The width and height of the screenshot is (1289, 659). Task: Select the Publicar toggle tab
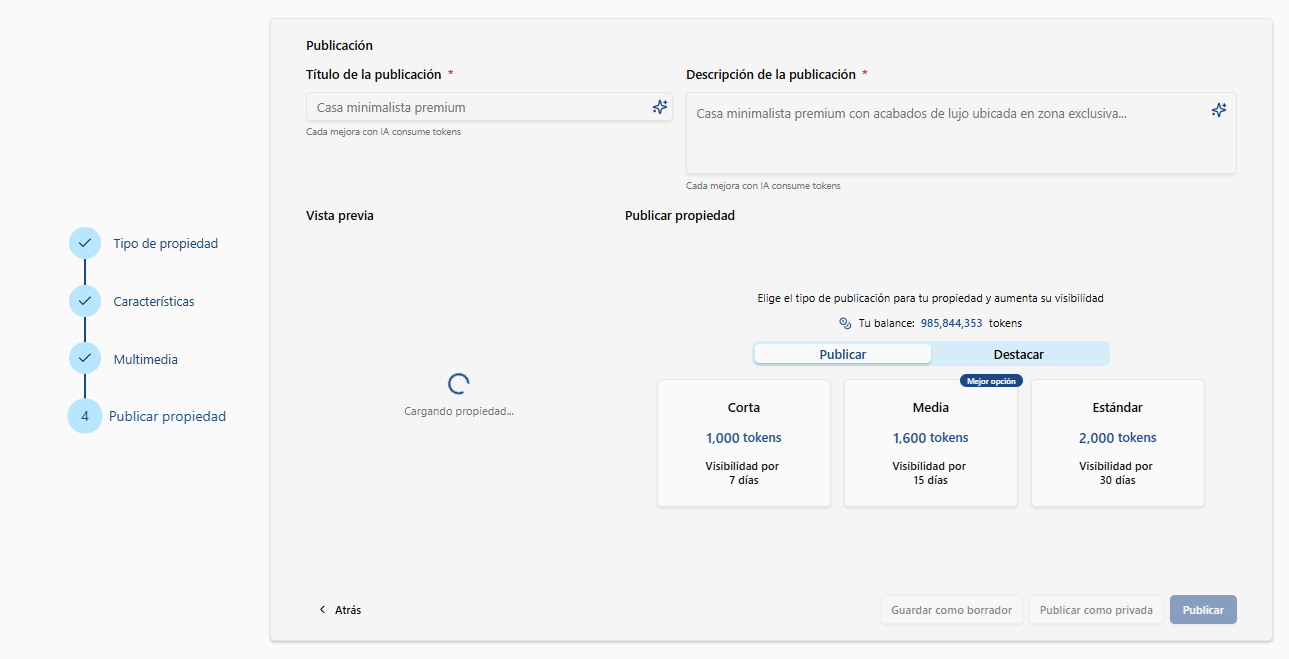point(842,354)
